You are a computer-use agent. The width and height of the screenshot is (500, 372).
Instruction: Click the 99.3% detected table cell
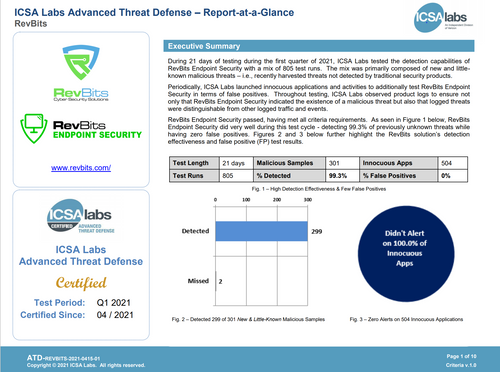(342, 176)
